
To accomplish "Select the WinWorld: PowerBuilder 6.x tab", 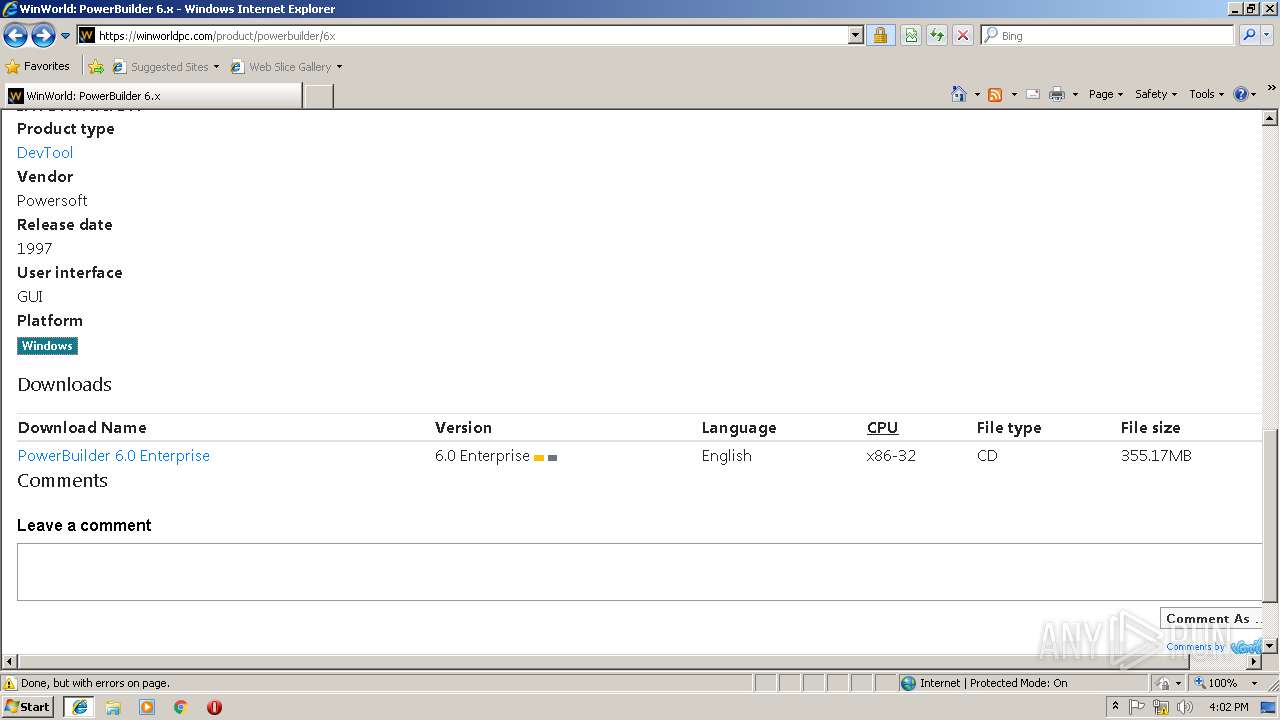I will pos(152,96).
